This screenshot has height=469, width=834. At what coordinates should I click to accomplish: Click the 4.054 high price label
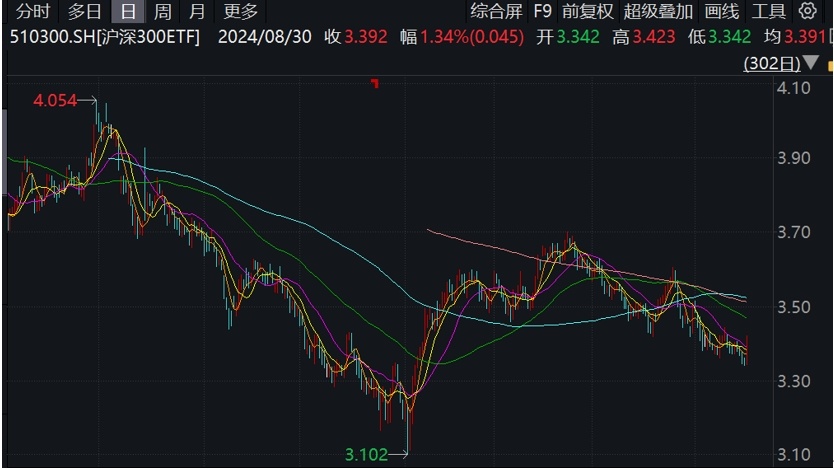click(x=55, y=101)
